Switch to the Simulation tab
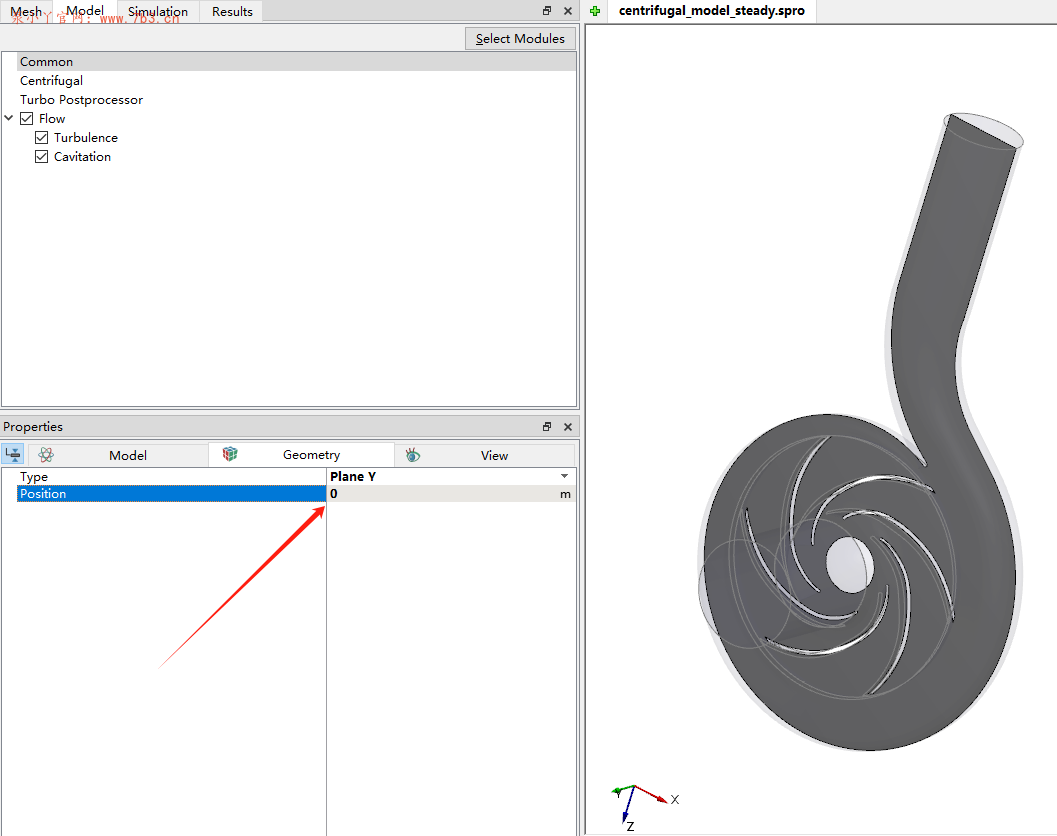This screenshot has width=1057, height=836. coord(157,12)
